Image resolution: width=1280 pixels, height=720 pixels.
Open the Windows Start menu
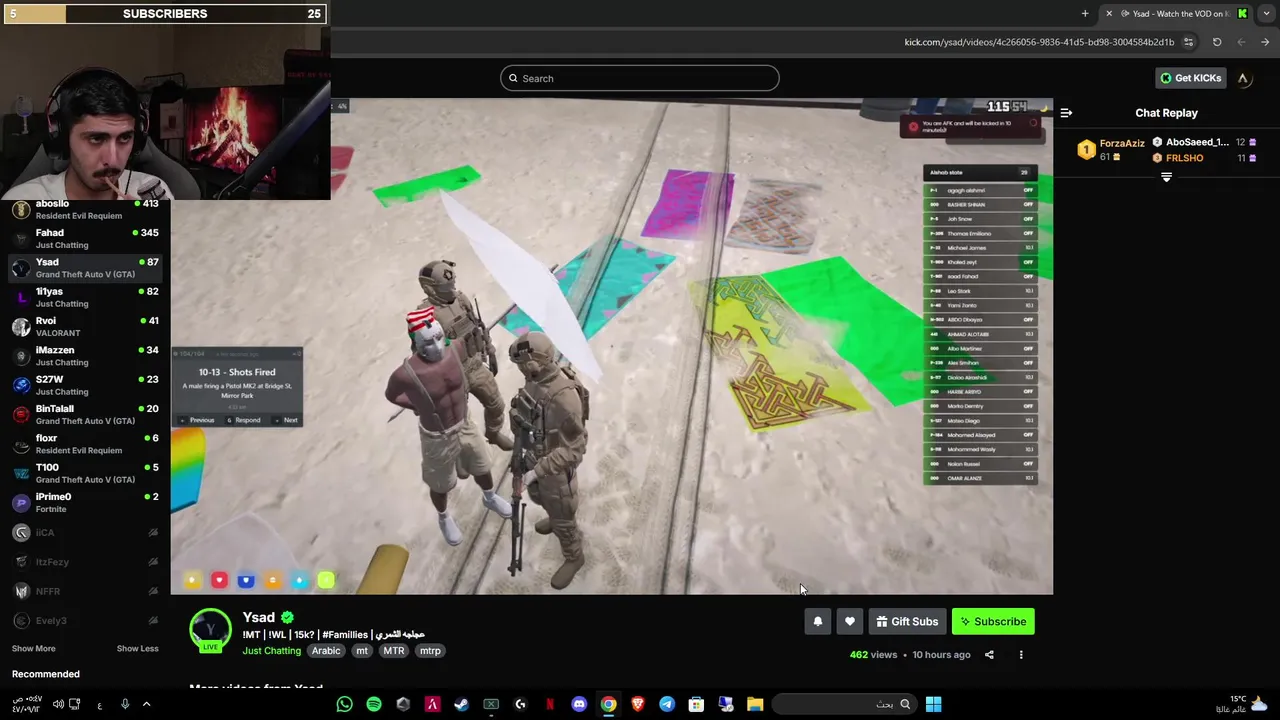click(x=933, y=704)
